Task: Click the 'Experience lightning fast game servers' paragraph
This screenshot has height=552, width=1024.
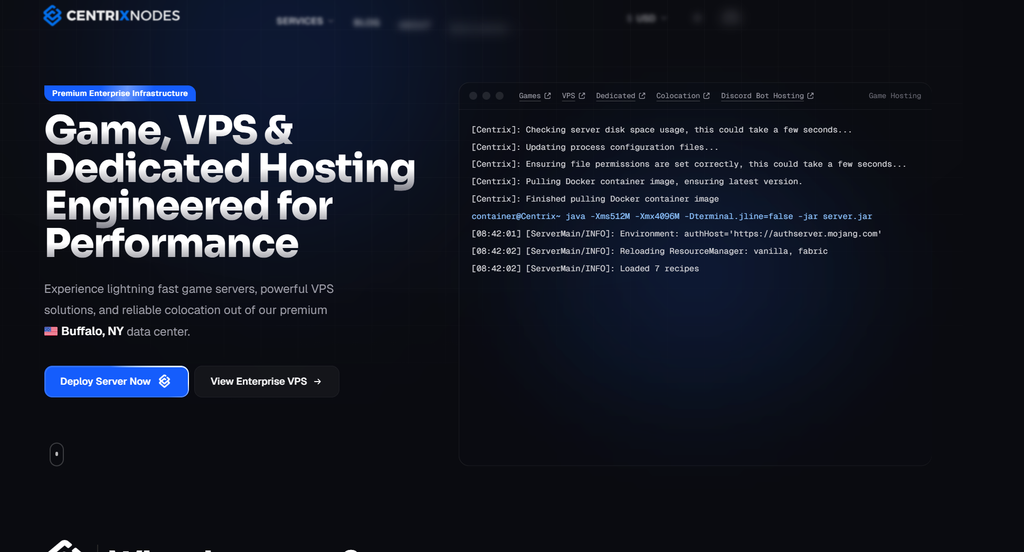Action: click(x=189, y=310)
